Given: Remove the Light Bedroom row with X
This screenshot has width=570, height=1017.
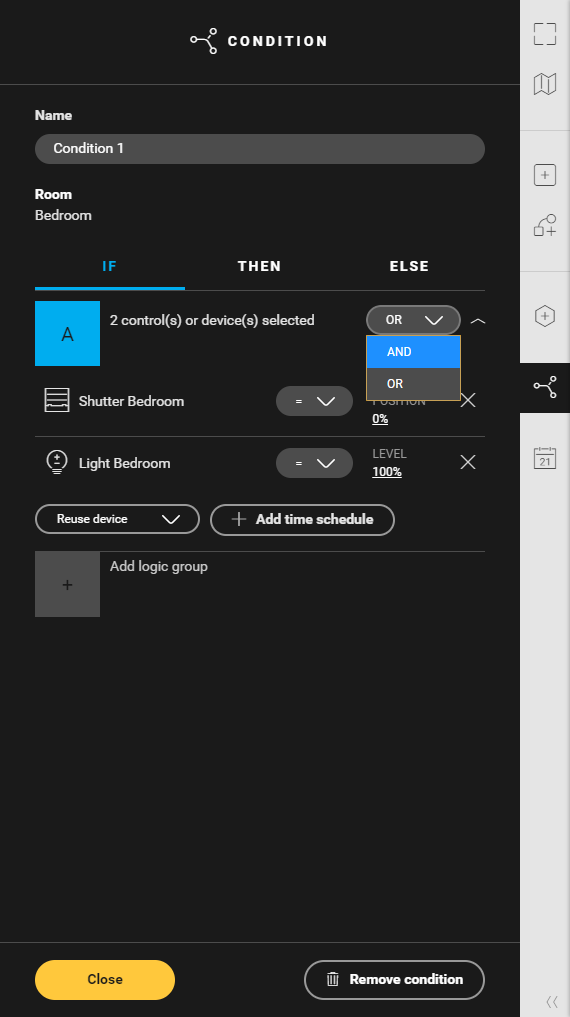Looking at the screenshot, I should click(x=468, y=462).
